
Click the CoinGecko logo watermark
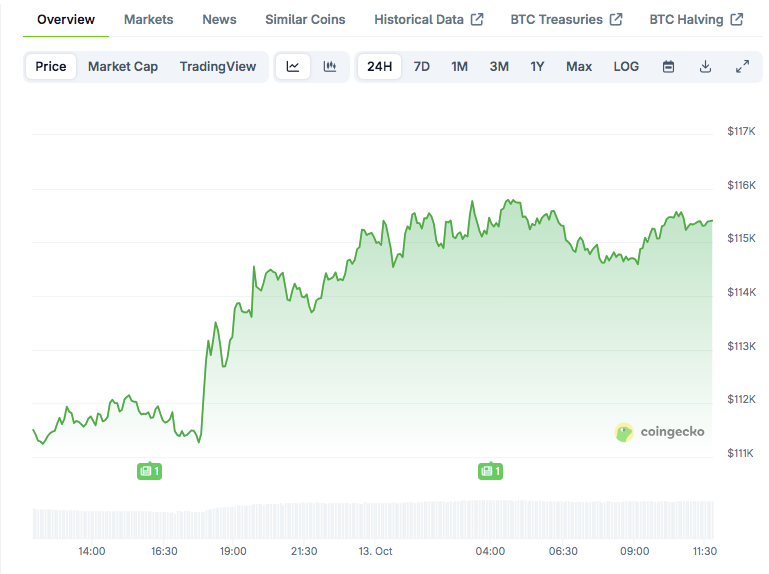click(660, 432)
